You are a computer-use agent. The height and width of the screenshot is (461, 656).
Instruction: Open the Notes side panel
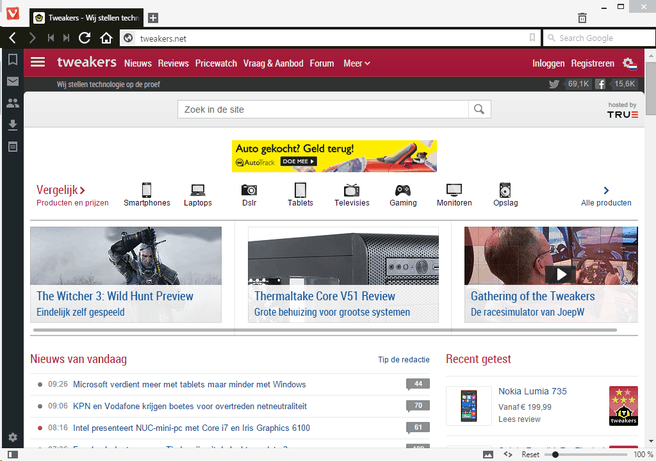pos(13,147)
